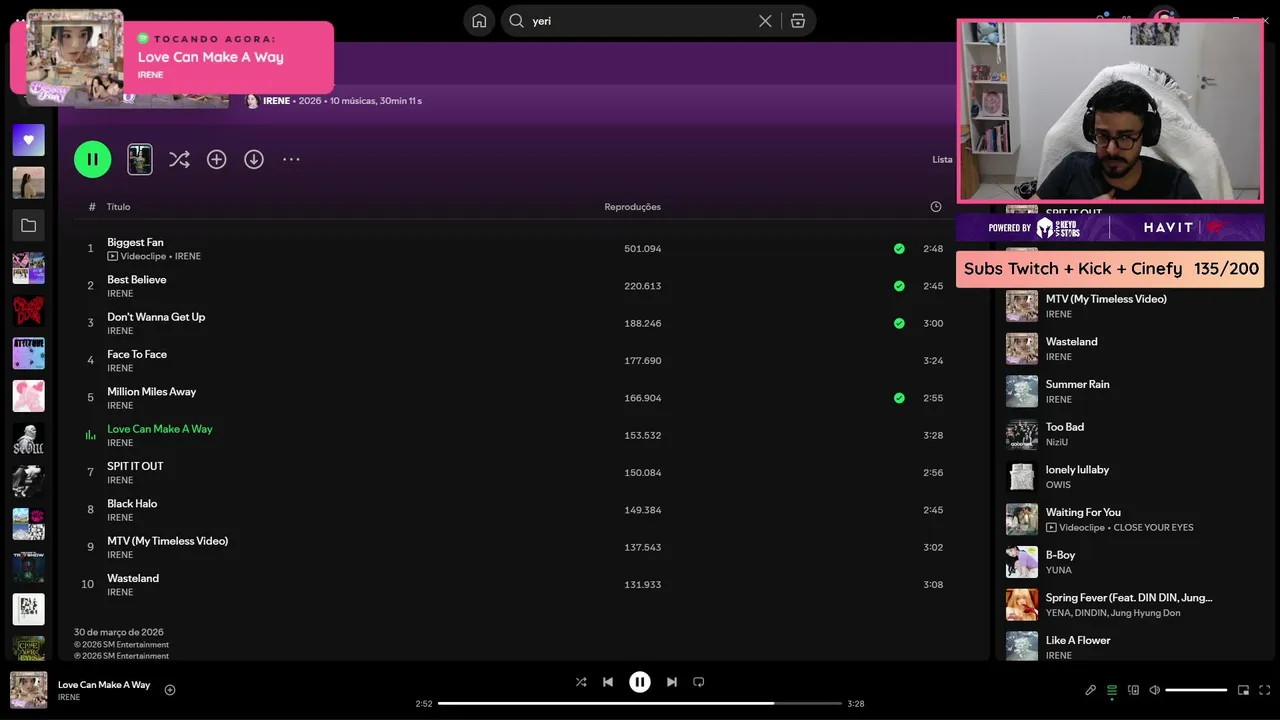Play the track Biggest Fan
The image size is (1280, 720).
pos(135,242)
